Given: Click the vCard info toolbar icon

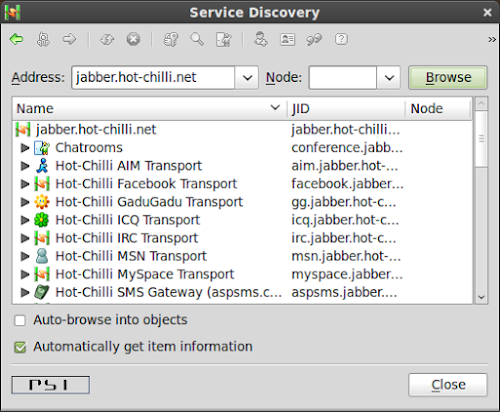Looking at the screenshot, I should (x=287, y=39).
